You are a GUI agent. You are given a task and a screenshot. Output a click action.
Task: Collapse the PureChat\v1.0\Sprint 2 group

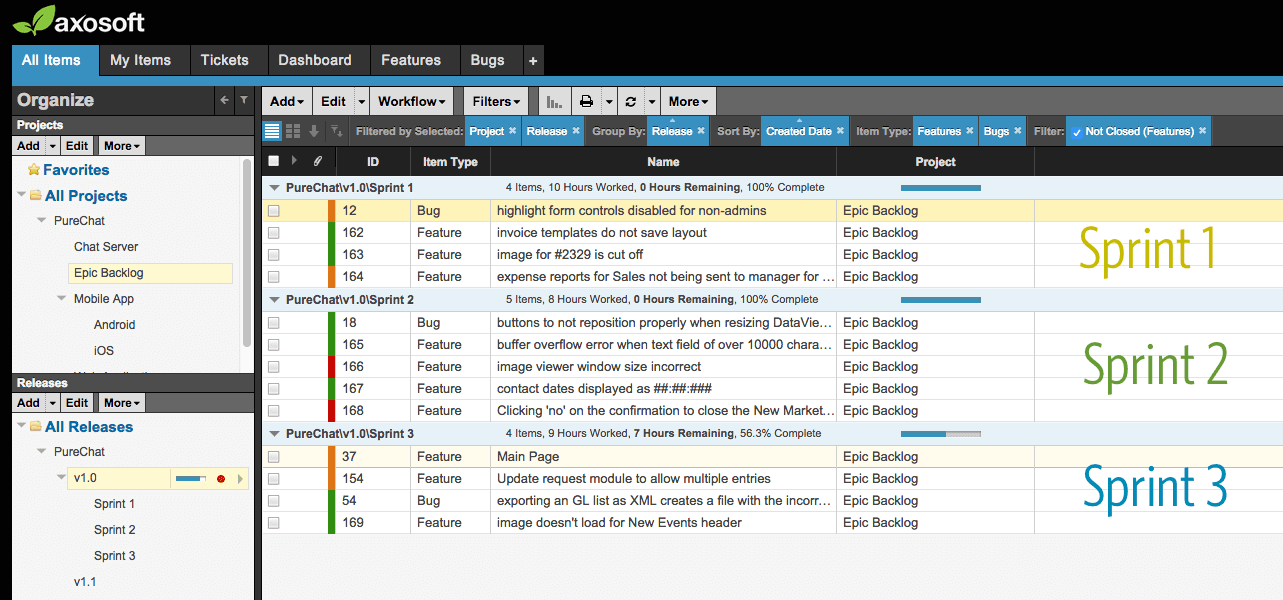tap(274, 300)
